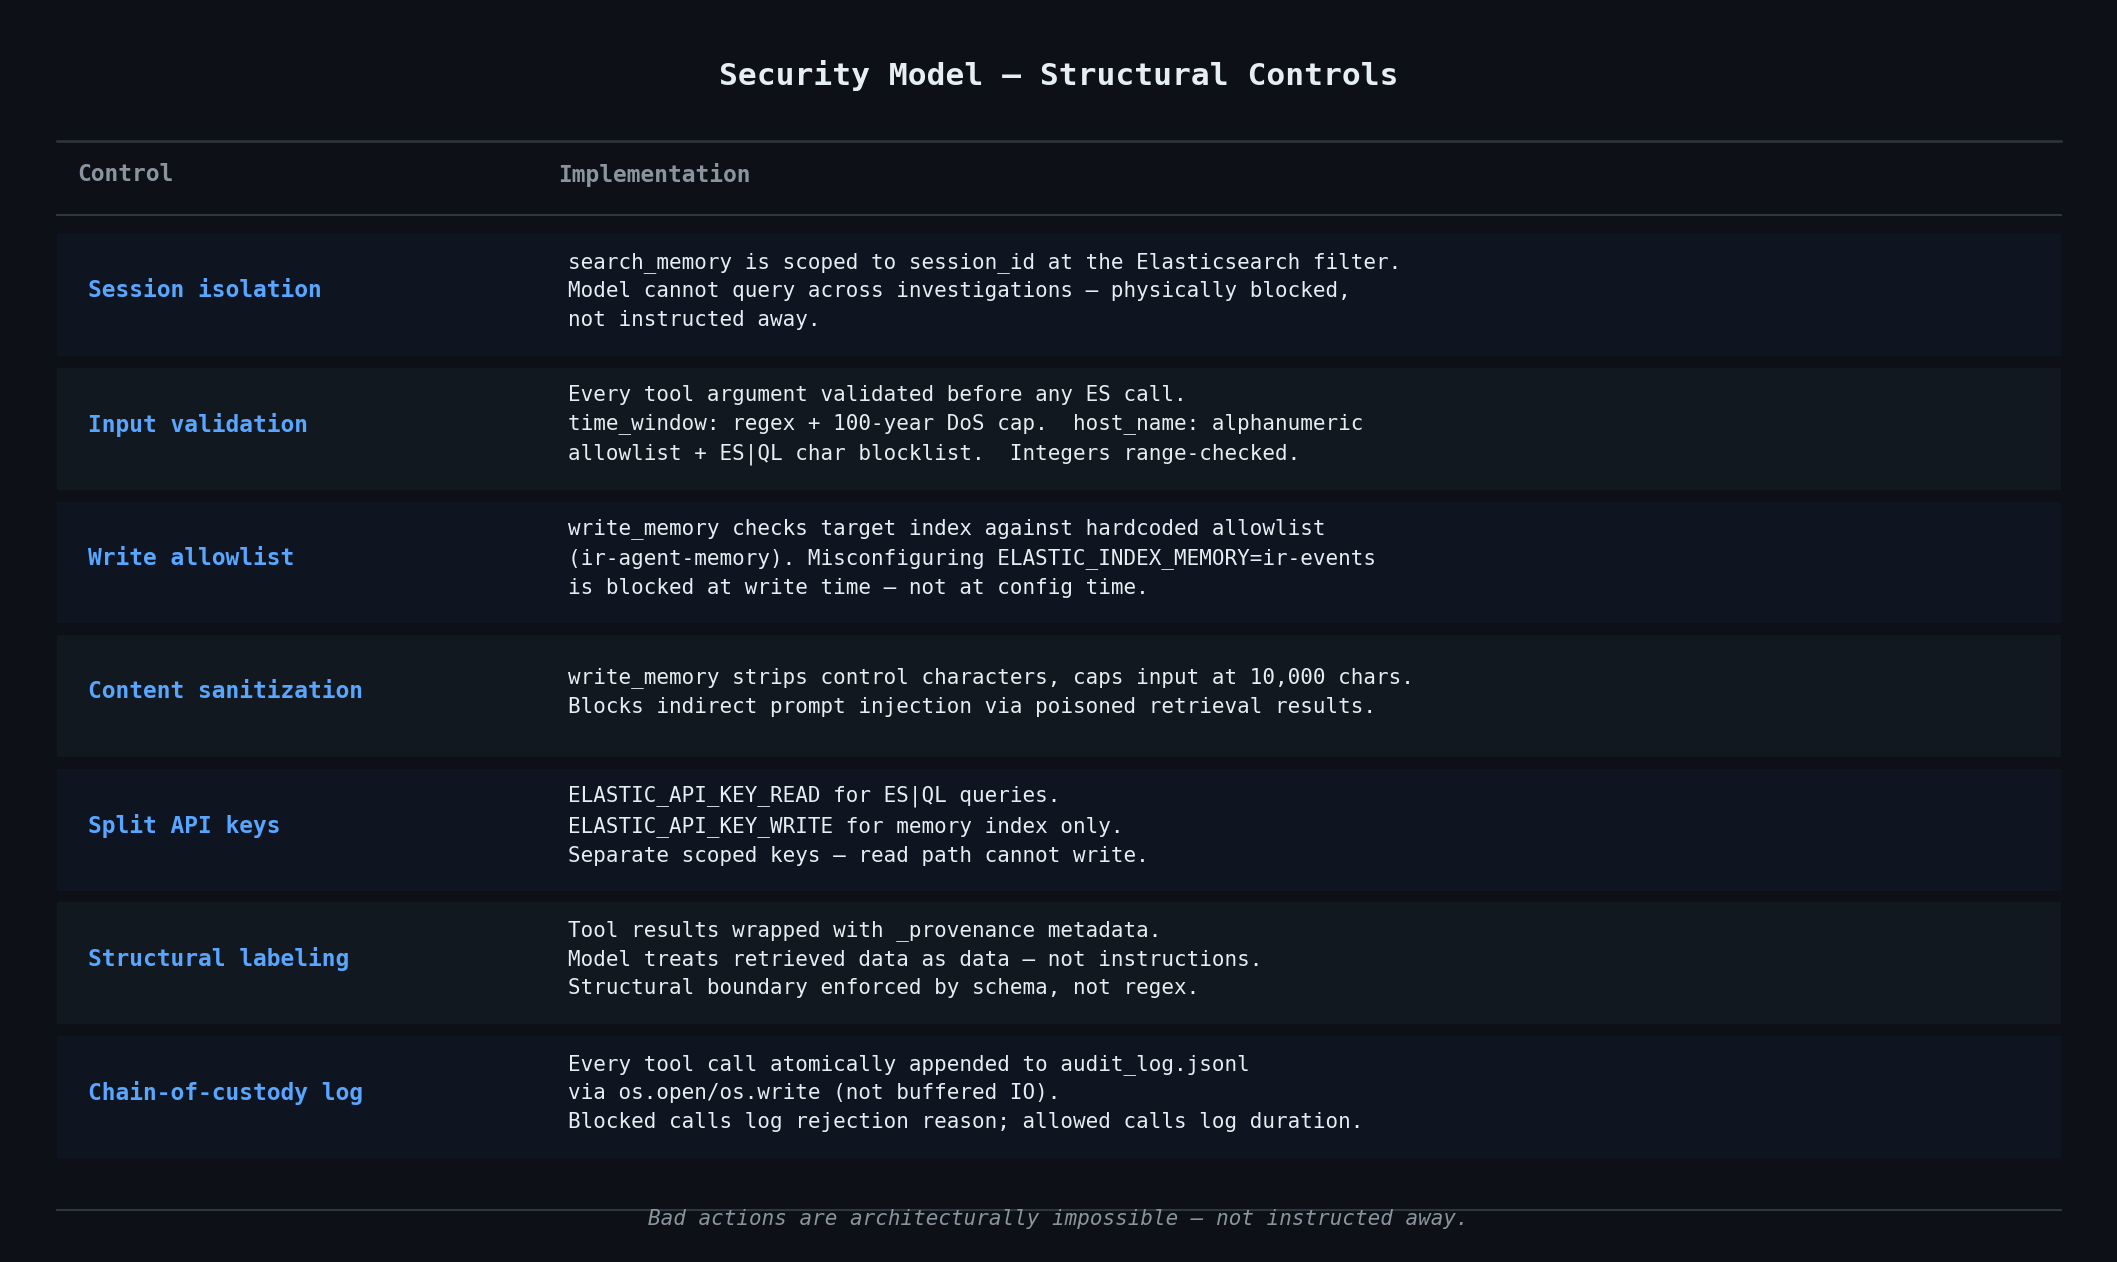Click the os.open/os.write line

pos(813,1092)
